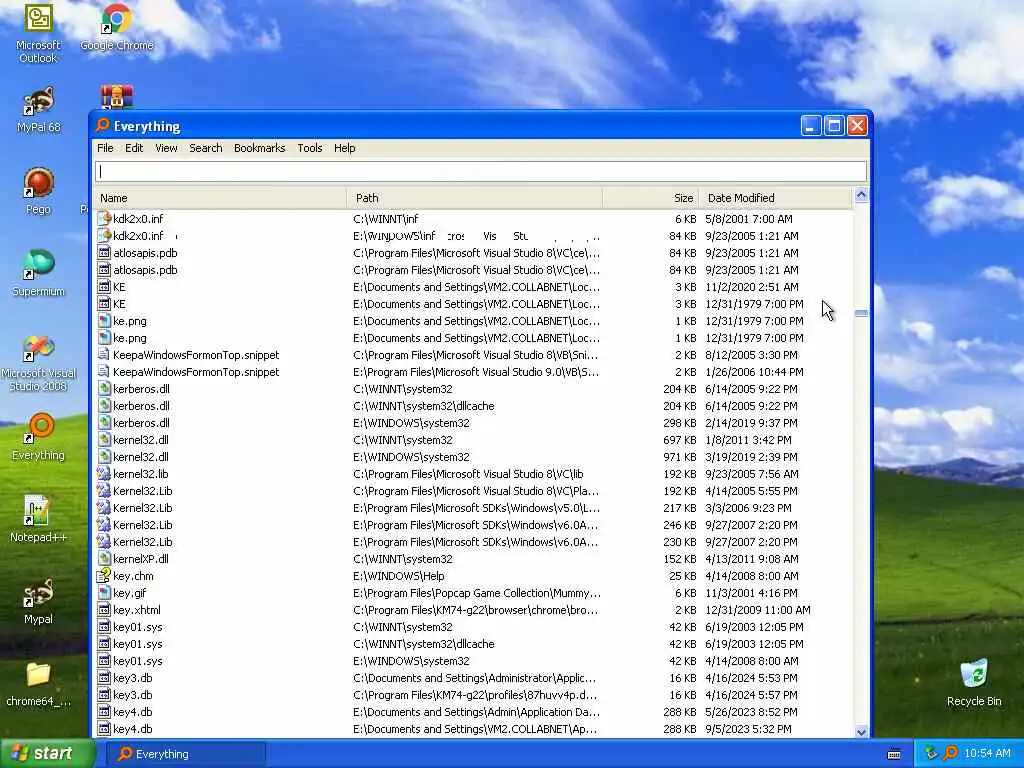Click the results list scrollbar thumb
This screenshot has height=768, width=1024.
(861, 313)
